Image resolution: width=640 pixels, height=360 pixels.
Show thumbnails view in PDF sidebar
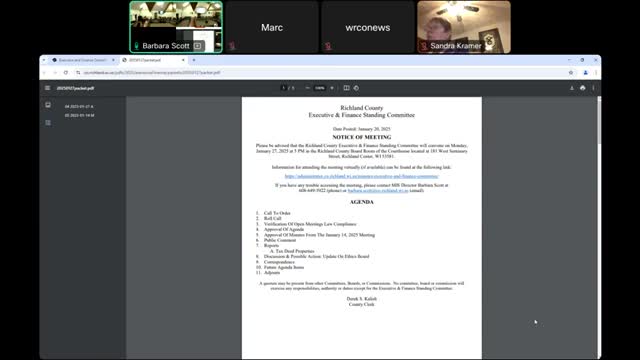(48, 105)
